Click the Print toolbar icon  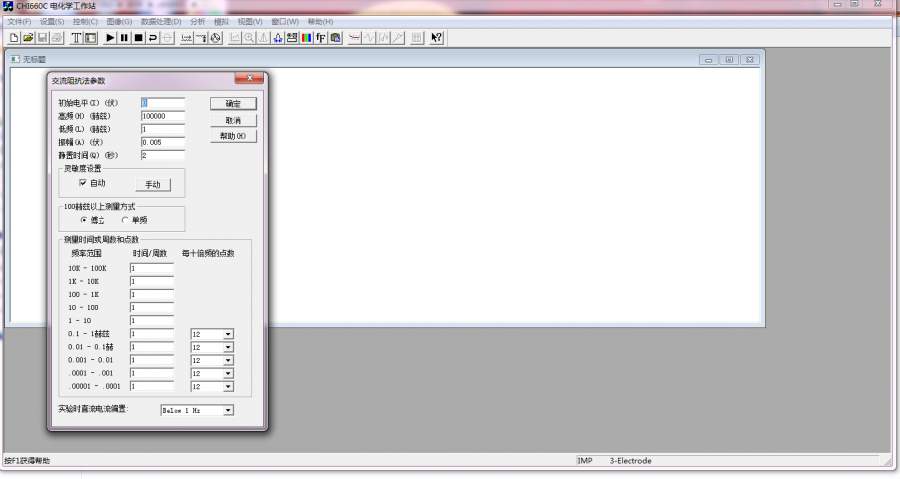pyautogui.click(x=57, y=38)
